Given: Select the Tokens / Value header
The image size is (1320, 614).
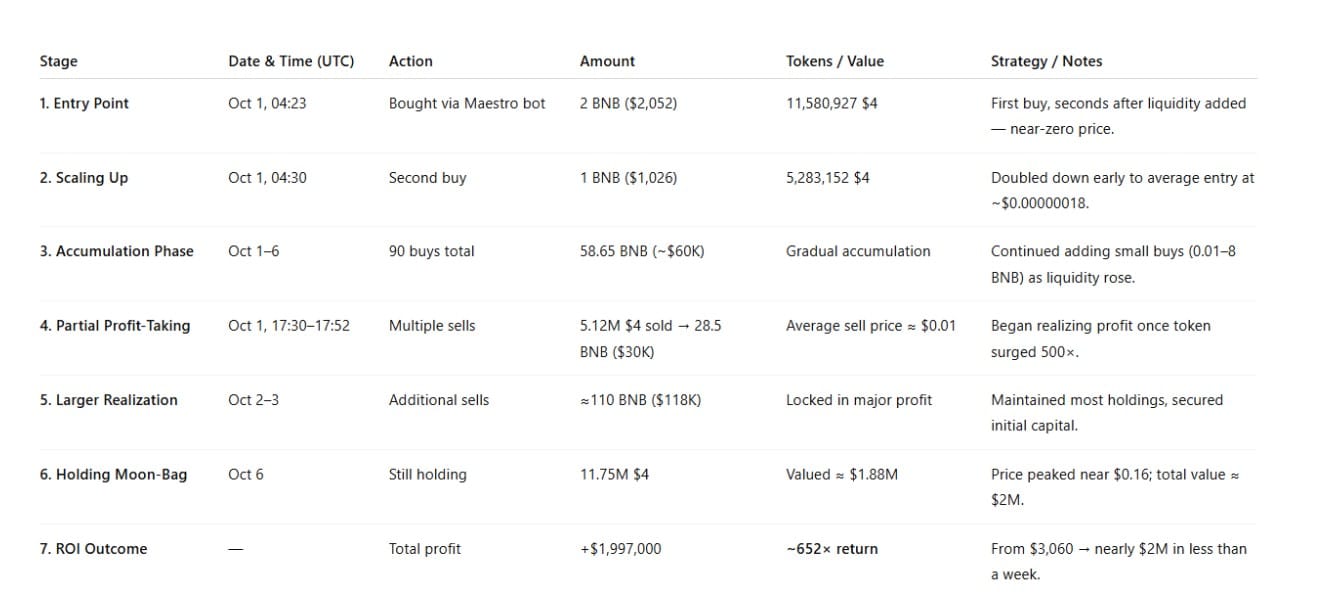Looking at the screenshot, I should (835, 61).
